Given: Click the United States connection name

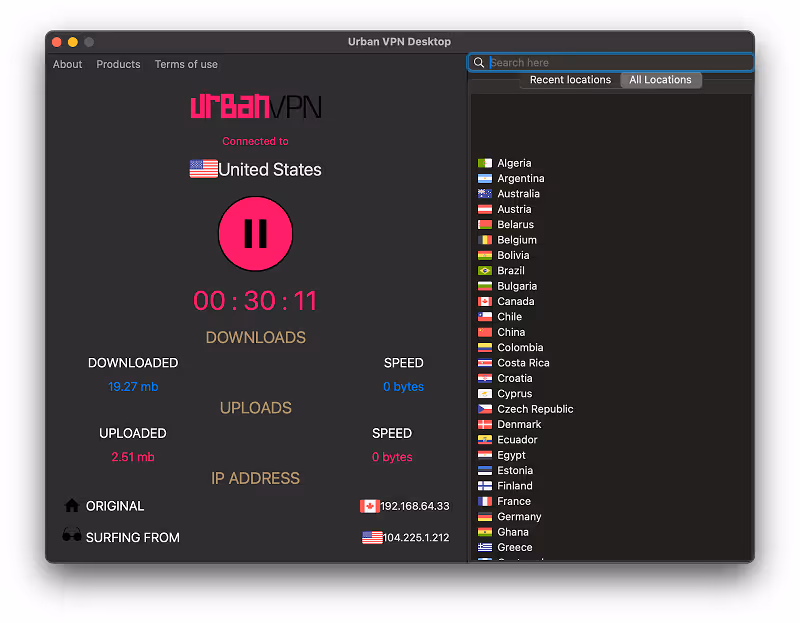Looking at the screenshot, I should 270,169.
